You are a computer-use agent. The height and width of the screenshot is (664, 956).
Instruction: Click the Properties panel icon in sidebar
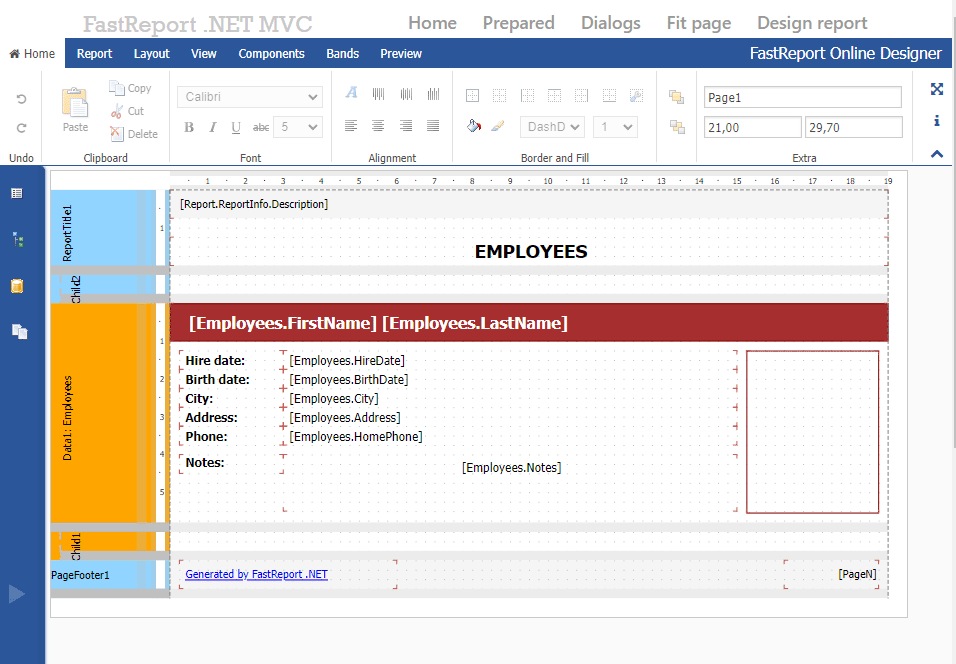(17, 193)
